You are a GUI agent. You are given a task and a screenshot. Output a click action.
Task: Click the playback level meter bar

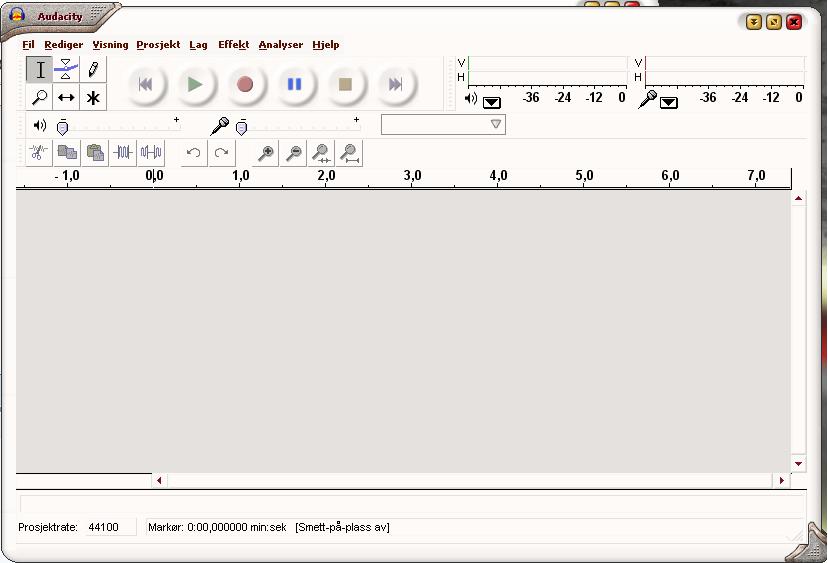(548, 71)
